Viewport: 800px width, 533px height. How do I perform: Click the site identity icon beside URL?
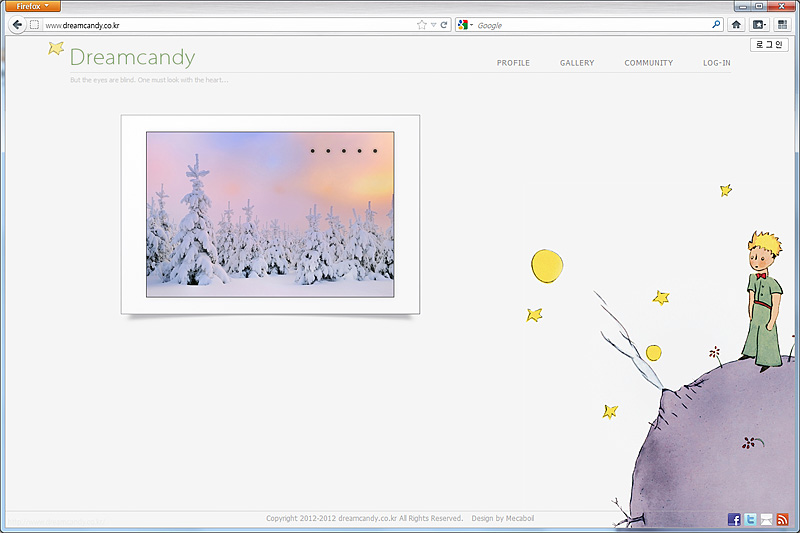[34, 24]
